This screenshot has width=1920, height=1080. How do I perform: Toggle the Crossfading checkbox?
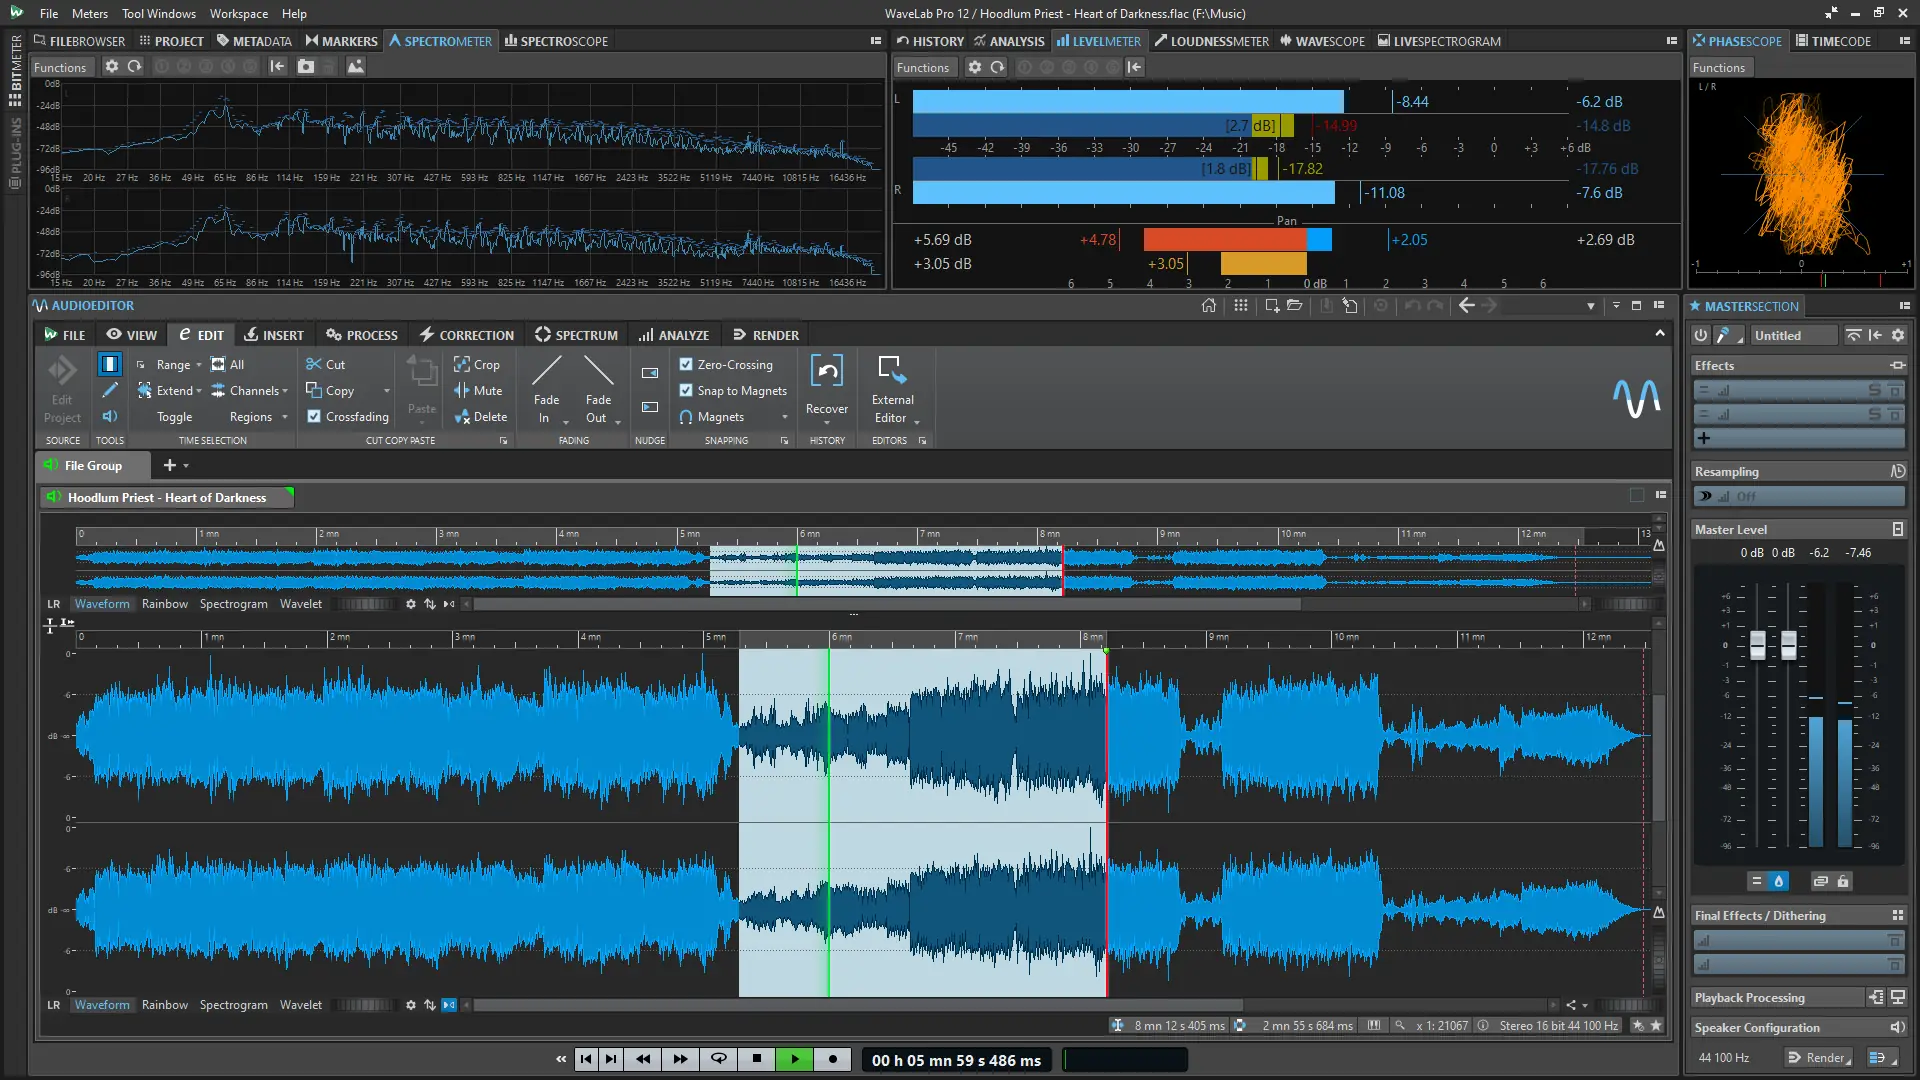(x=314, y=416)
